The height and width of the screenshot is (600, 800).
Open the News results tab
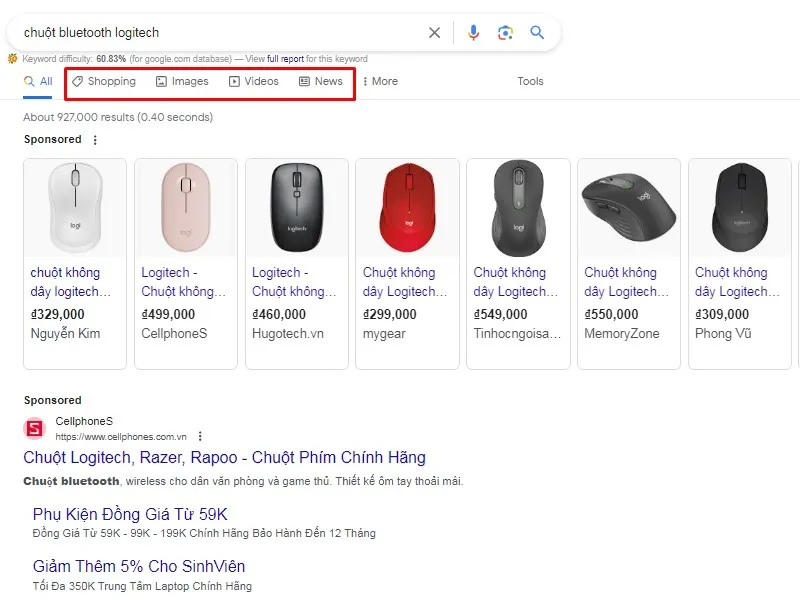click(321, 81)
